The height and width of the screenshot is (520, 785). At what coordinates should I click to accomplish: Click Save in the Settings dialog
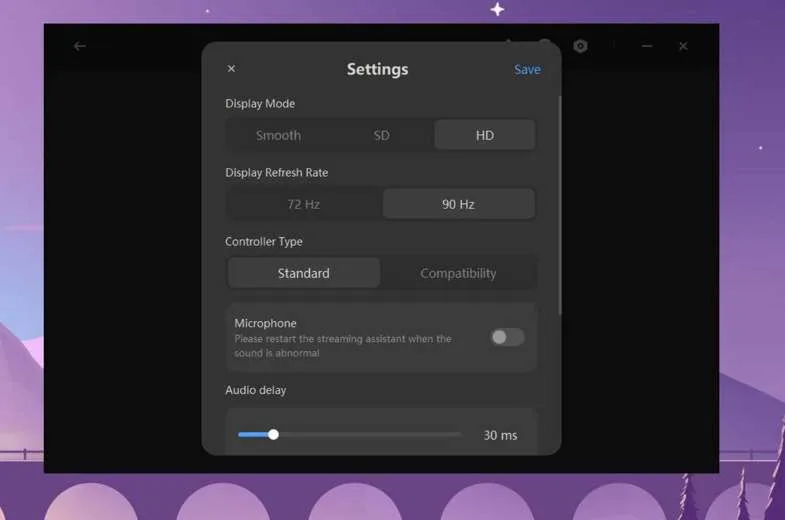(x=527, y=70)
